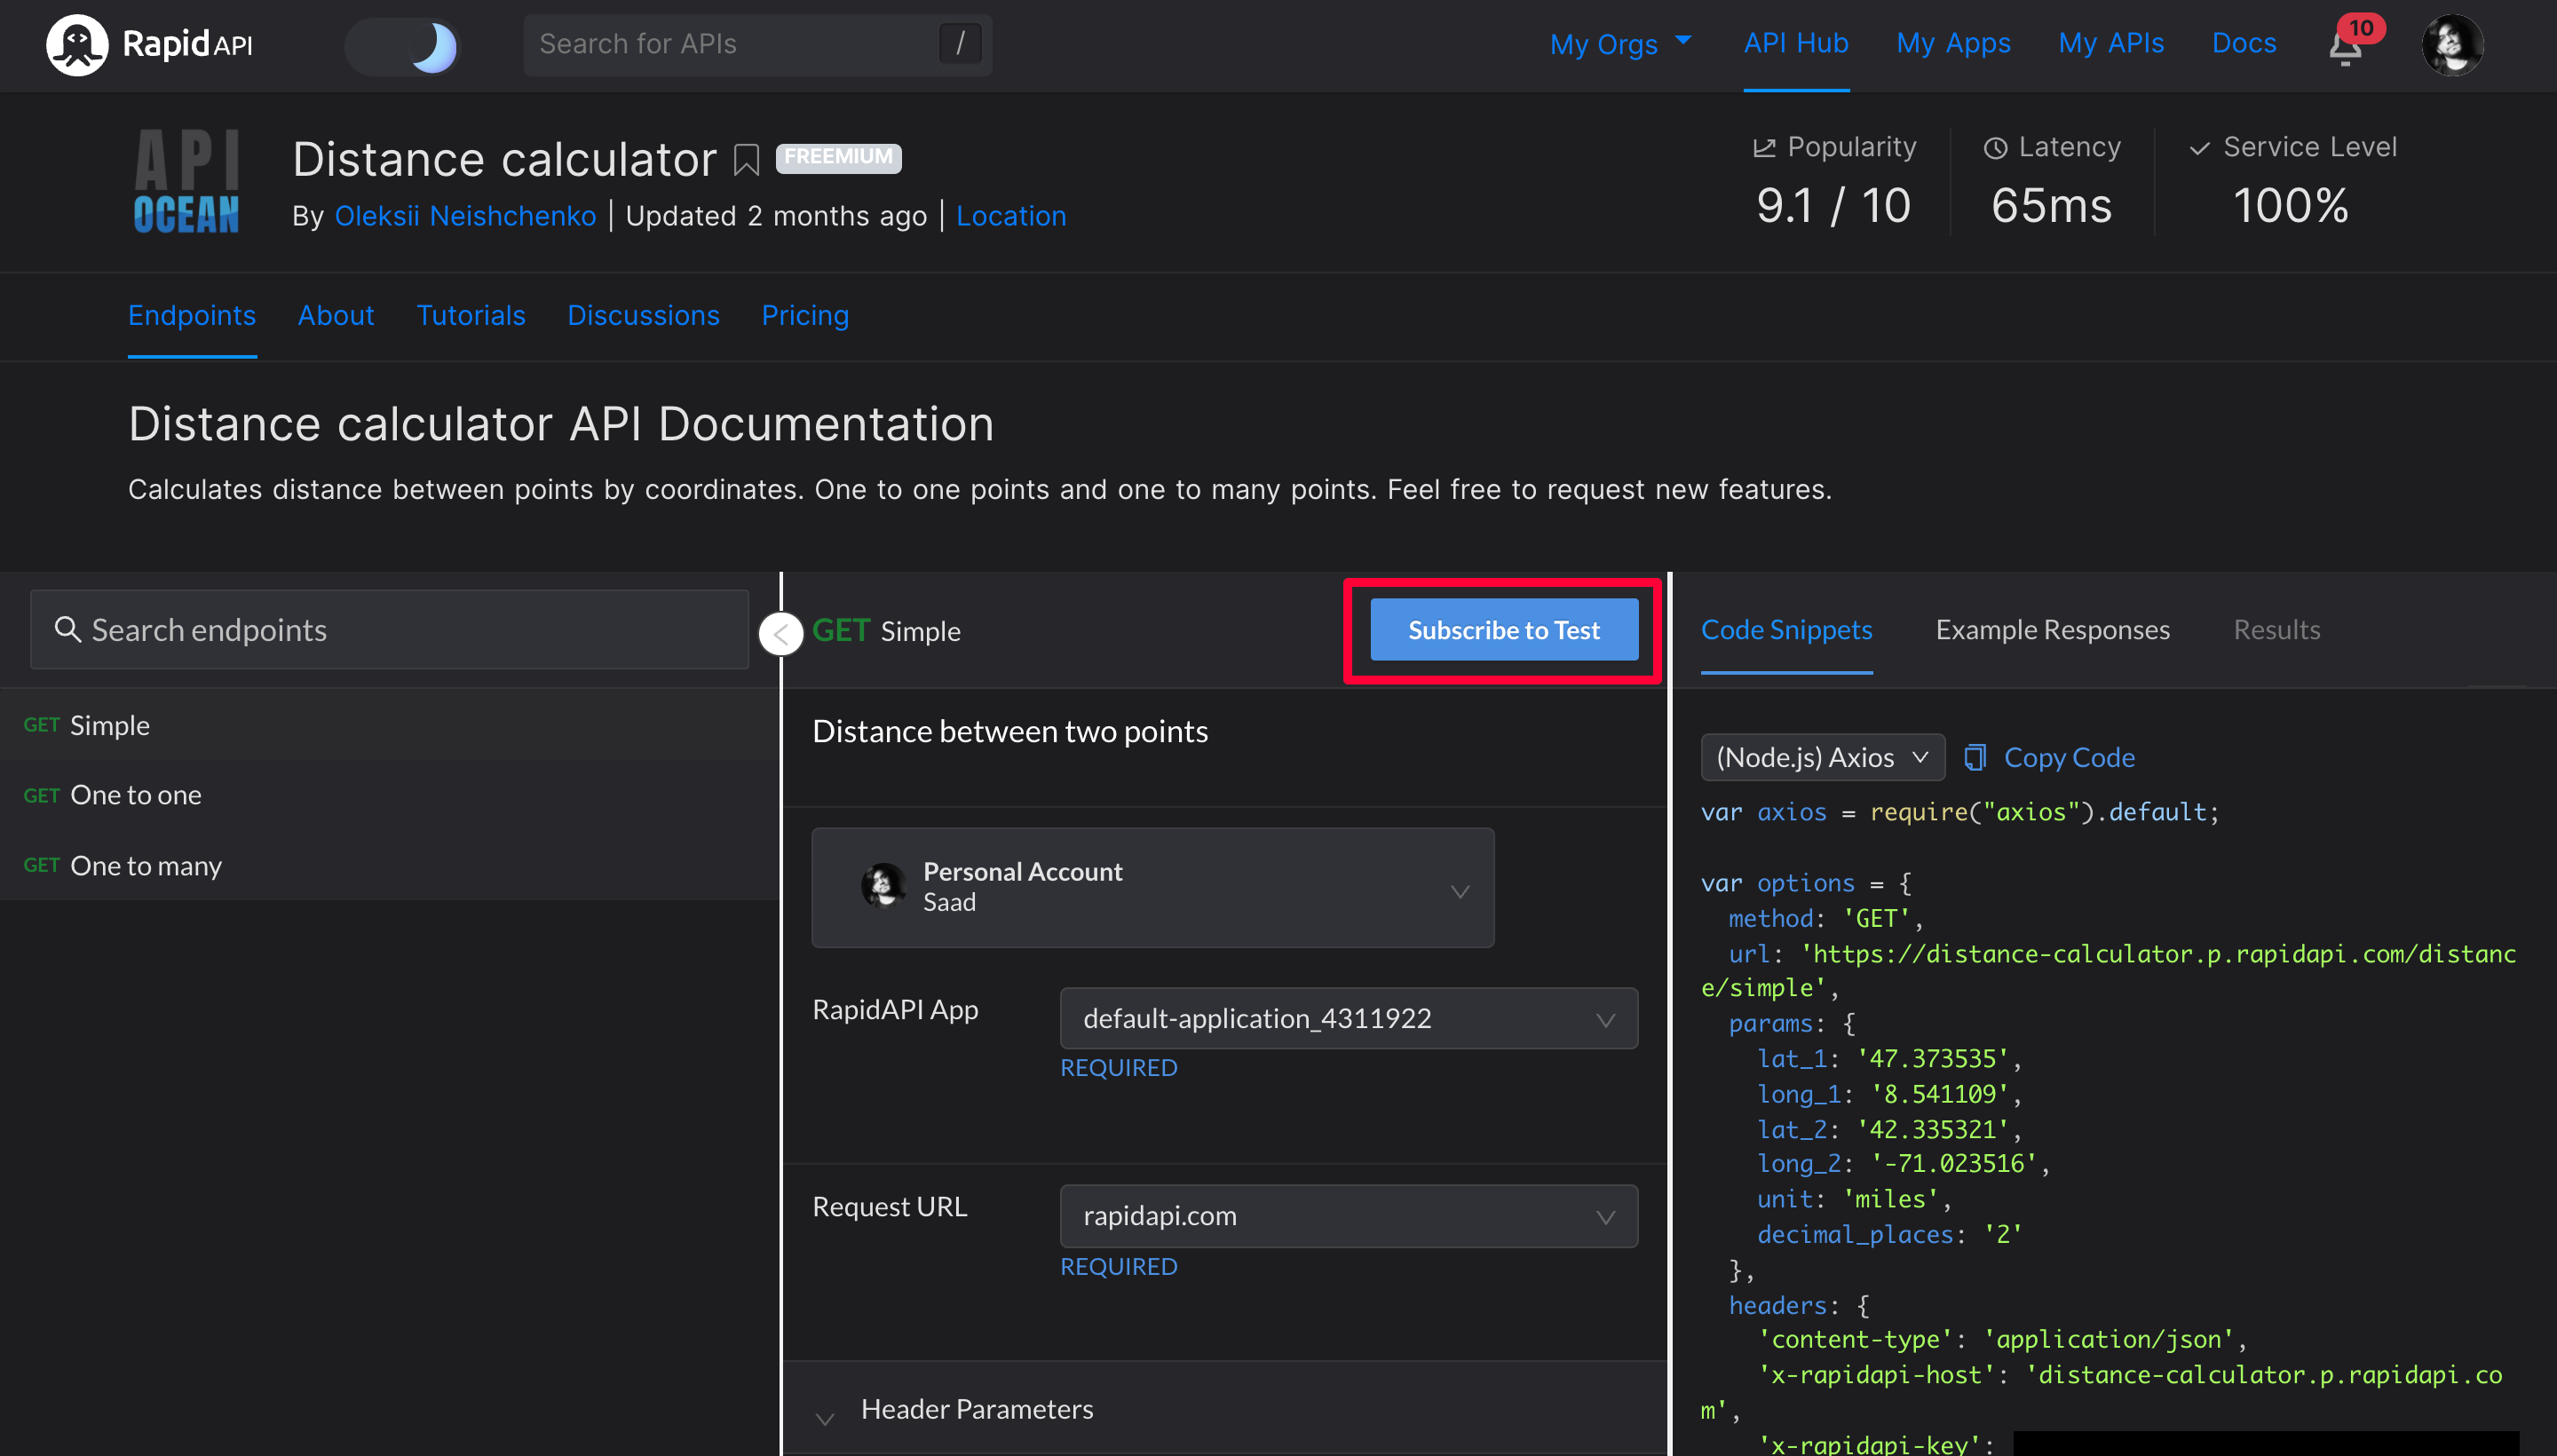Switch to the Pricing tab
Viewport: 2557px width, 1456px height.
click(804, 316)
